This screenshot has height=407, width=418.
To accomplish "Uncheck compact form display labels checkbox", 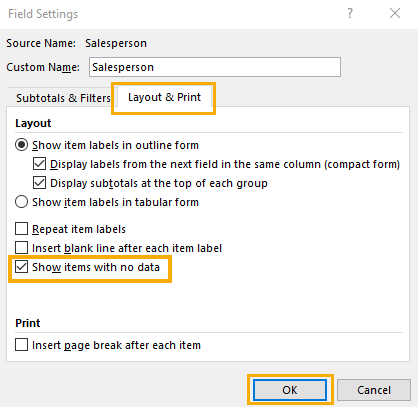I will (39, 164).
